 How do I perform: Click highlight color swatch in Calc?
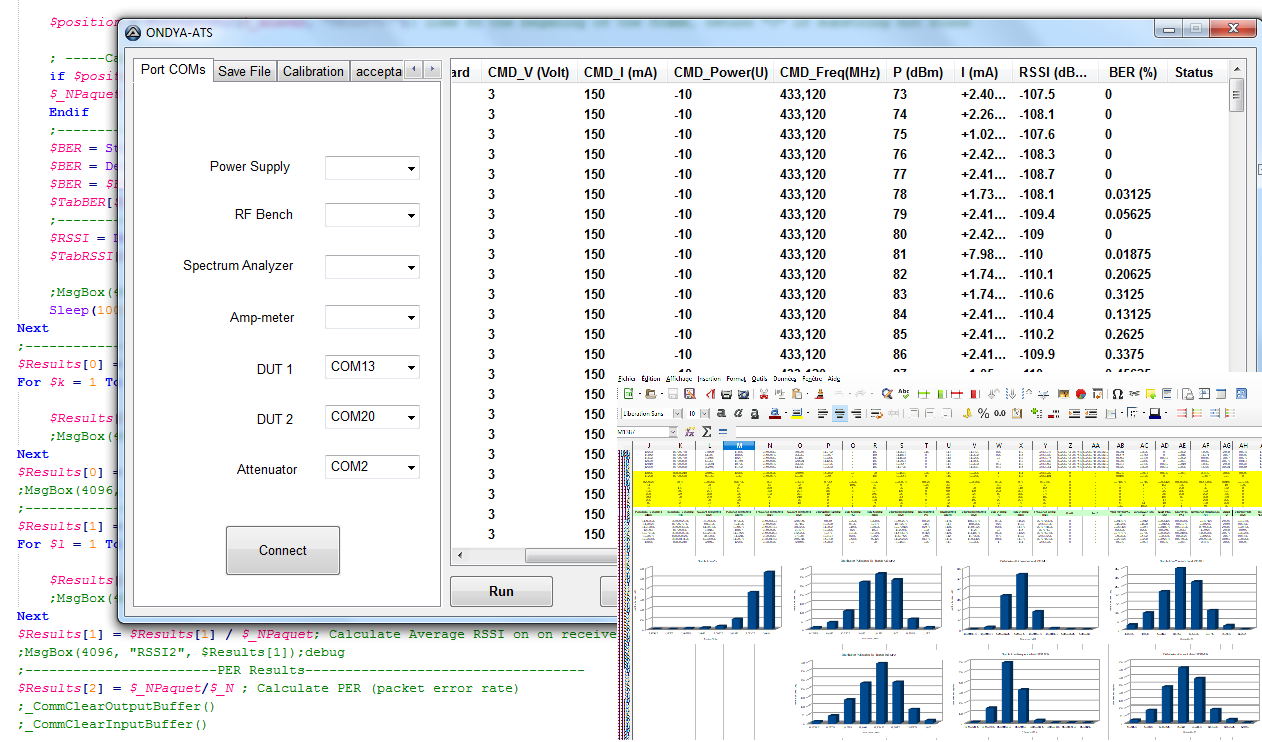tap(796, 413)
